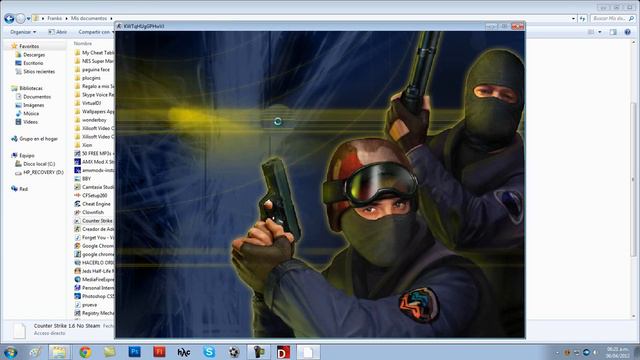This screenshot has height=360, width=640.
Task: Open the address bar history dropdown
Action: 573,18
